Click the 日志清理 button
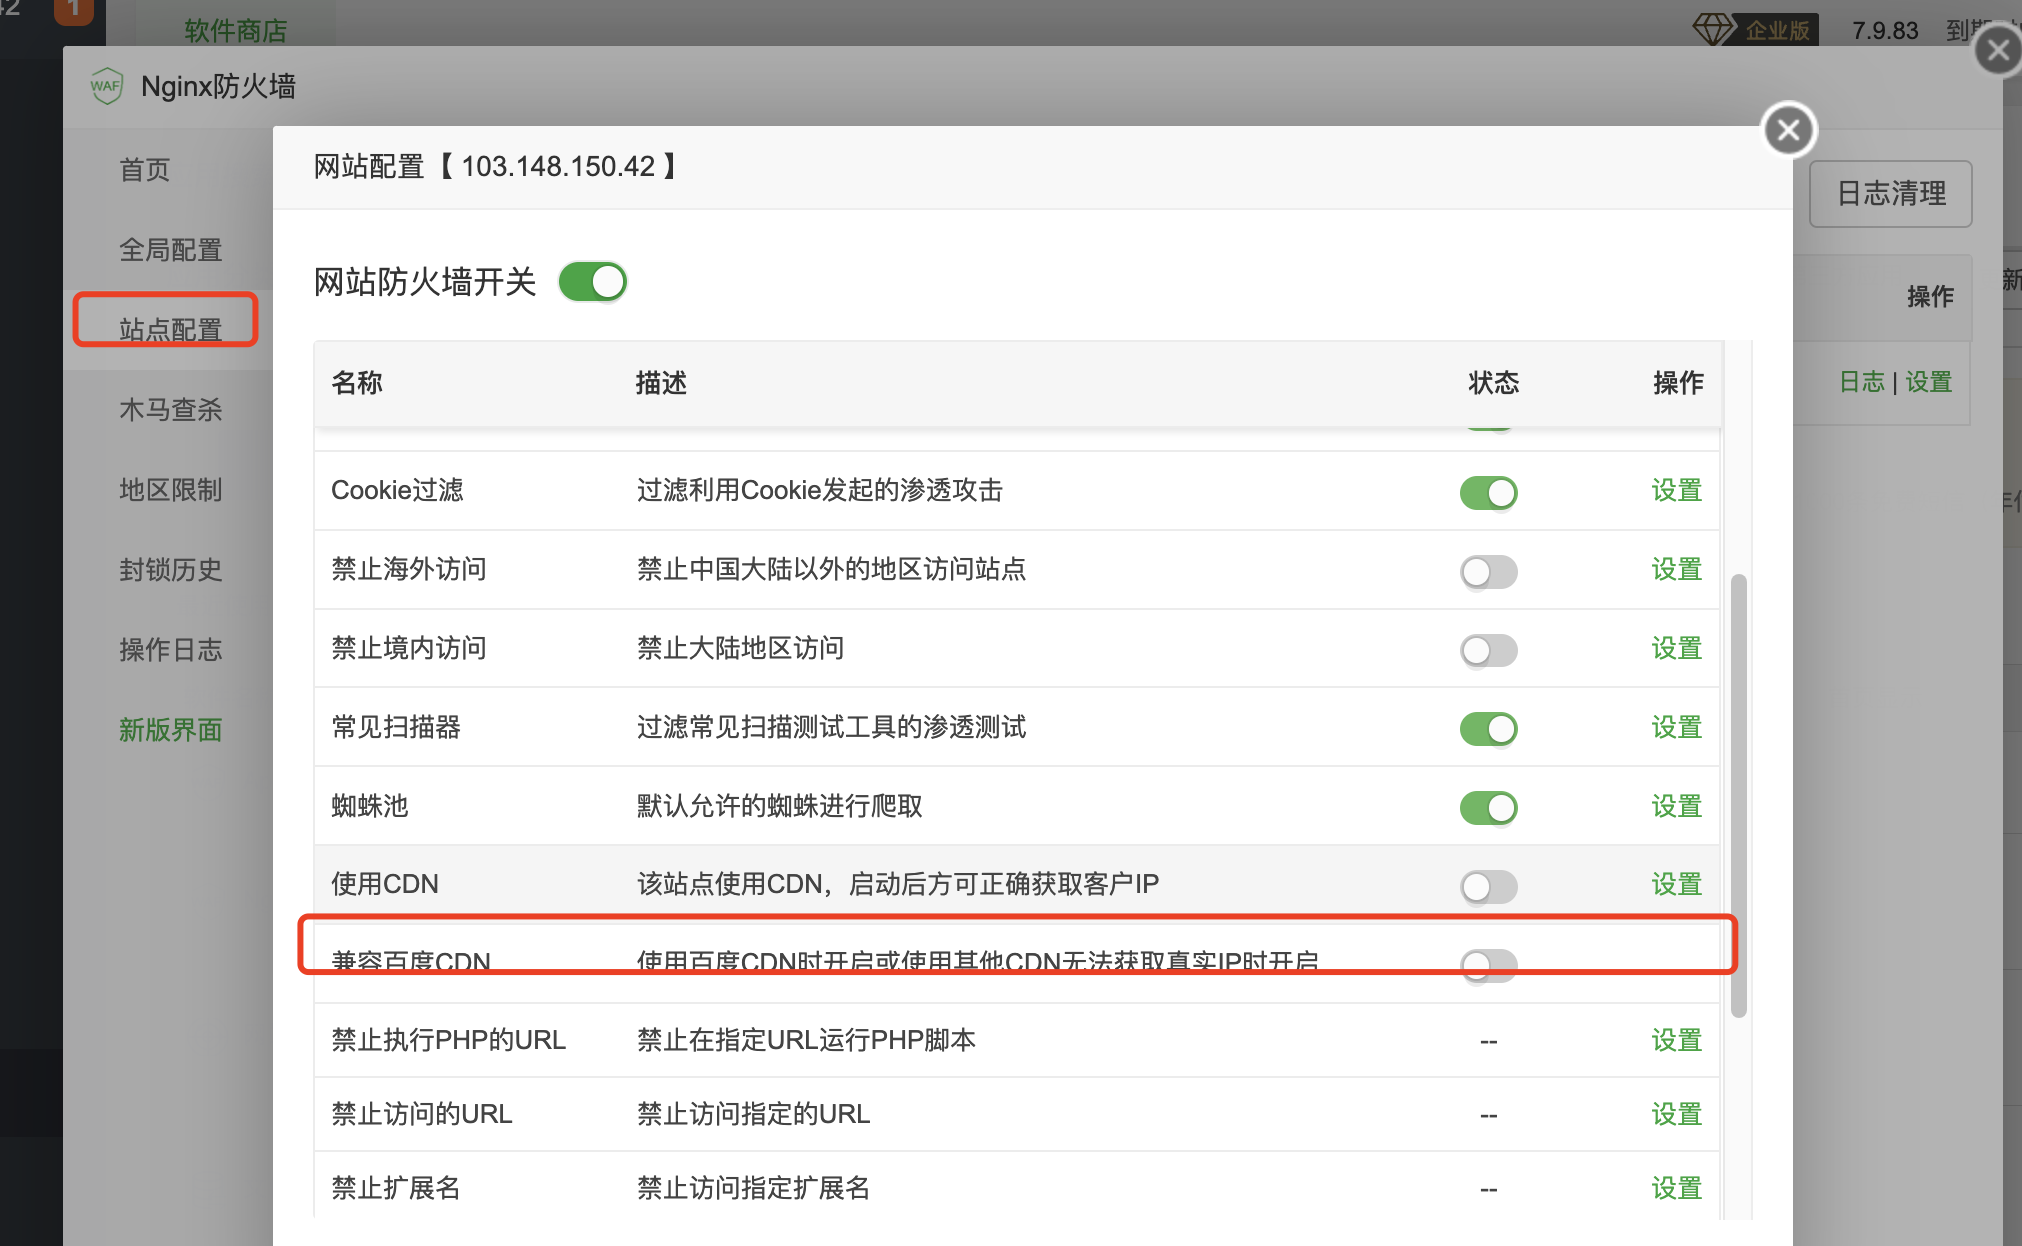The width and height of the screenshot is (2022, 1246). coord(1890,194)
